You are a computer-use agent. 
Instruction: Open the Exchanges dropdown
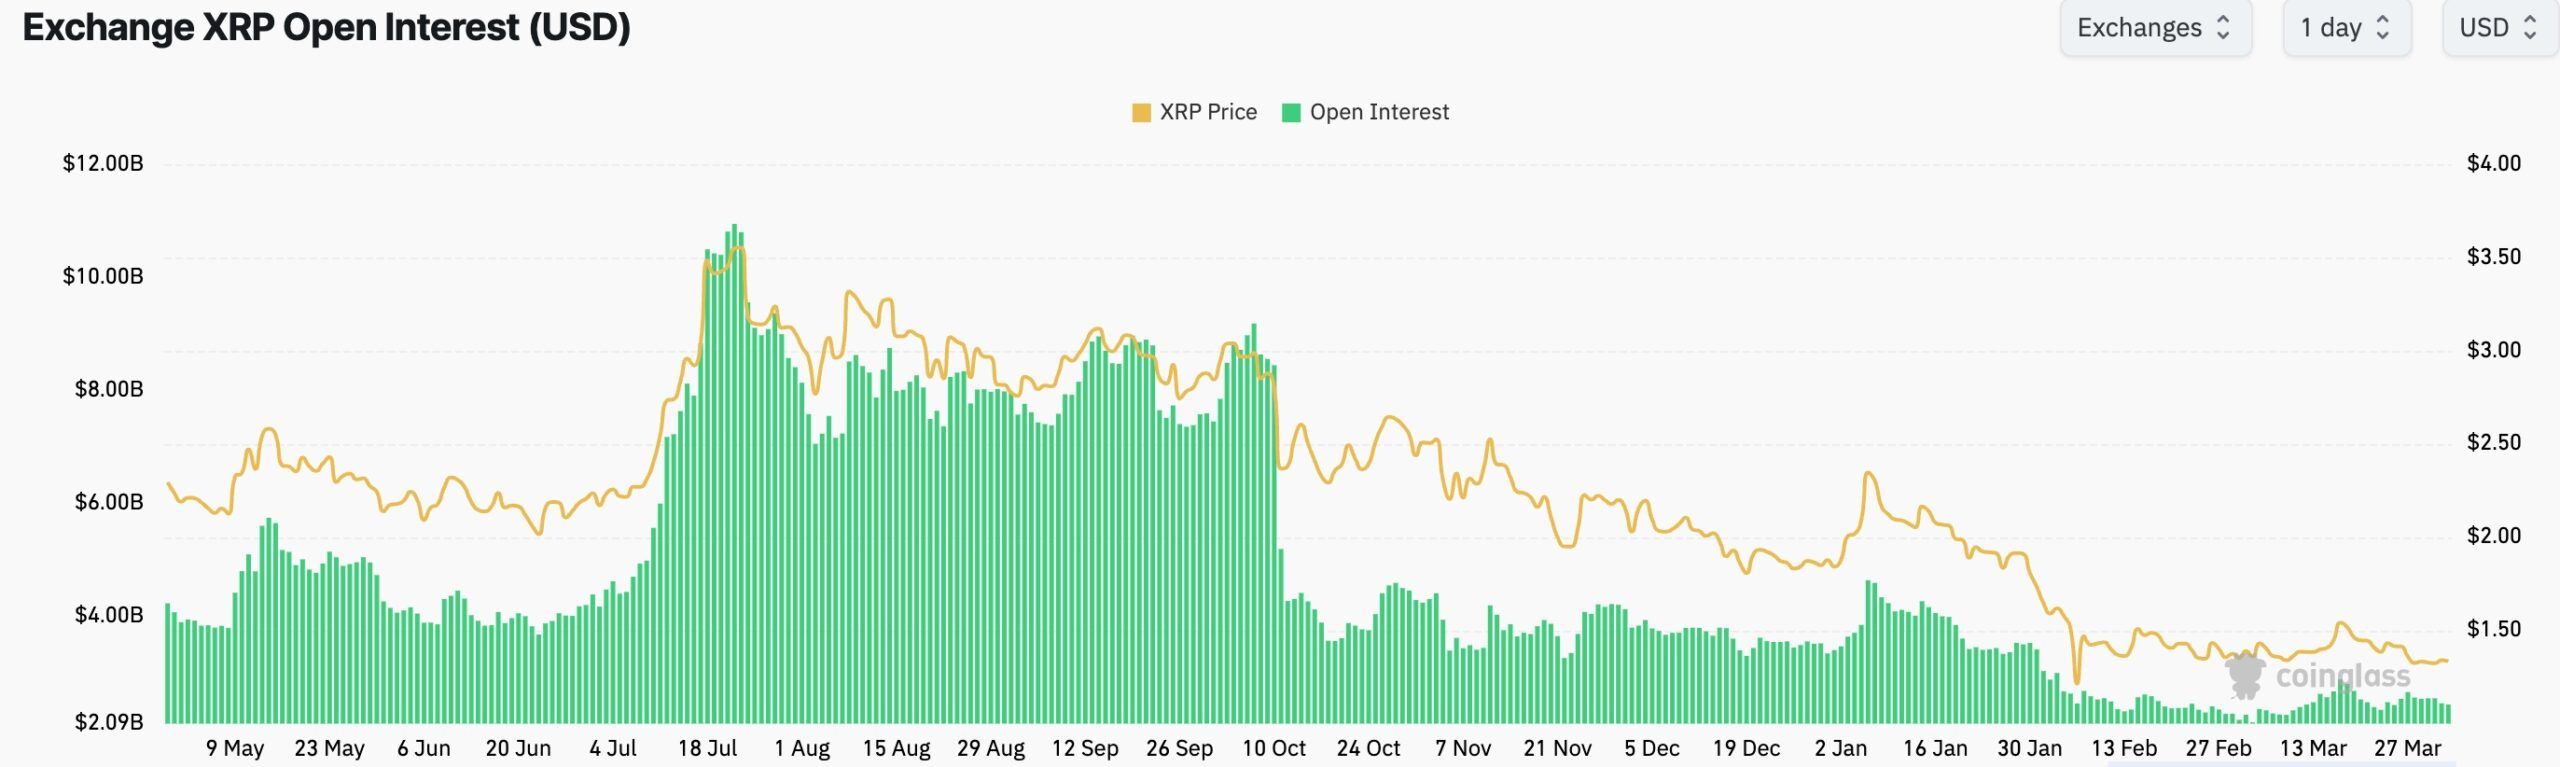pos(2155,28)
